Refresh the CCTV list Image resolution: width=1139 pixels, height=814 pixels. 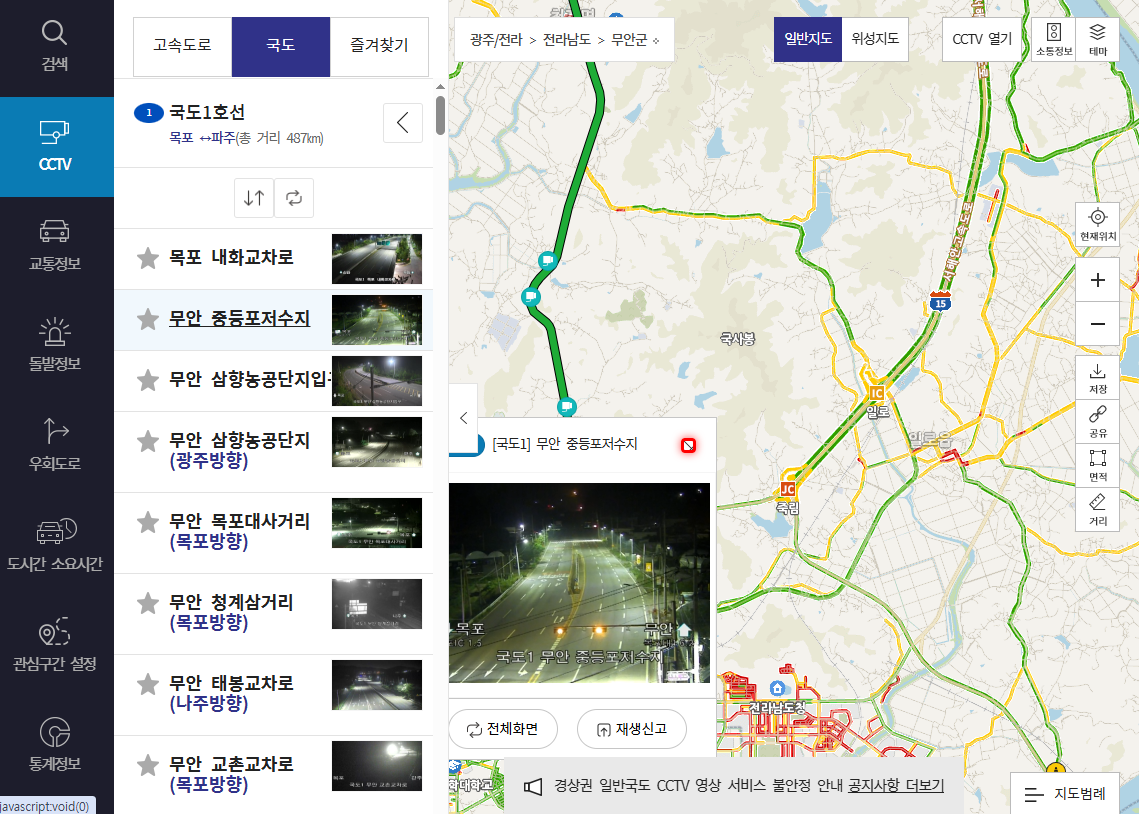click(293, 198)
